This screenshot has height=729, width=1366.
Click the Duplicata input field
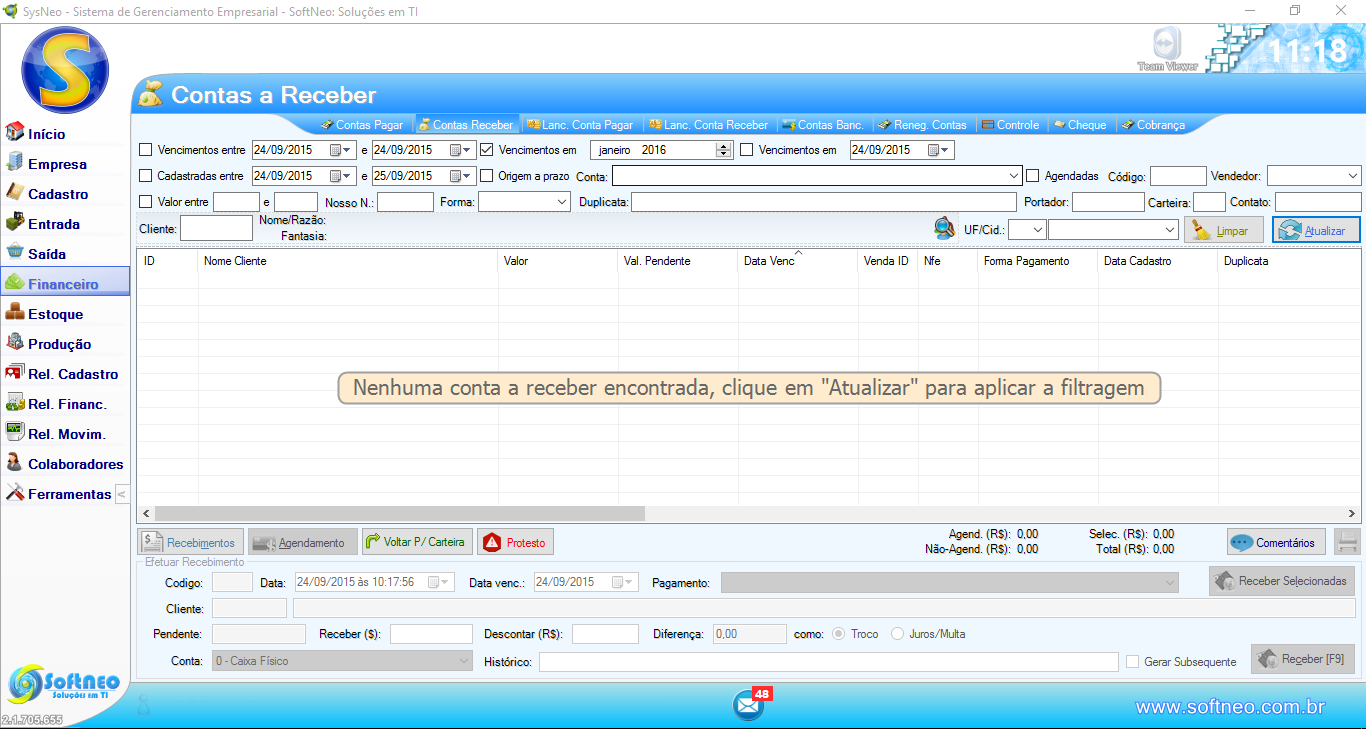pos(823,202)
